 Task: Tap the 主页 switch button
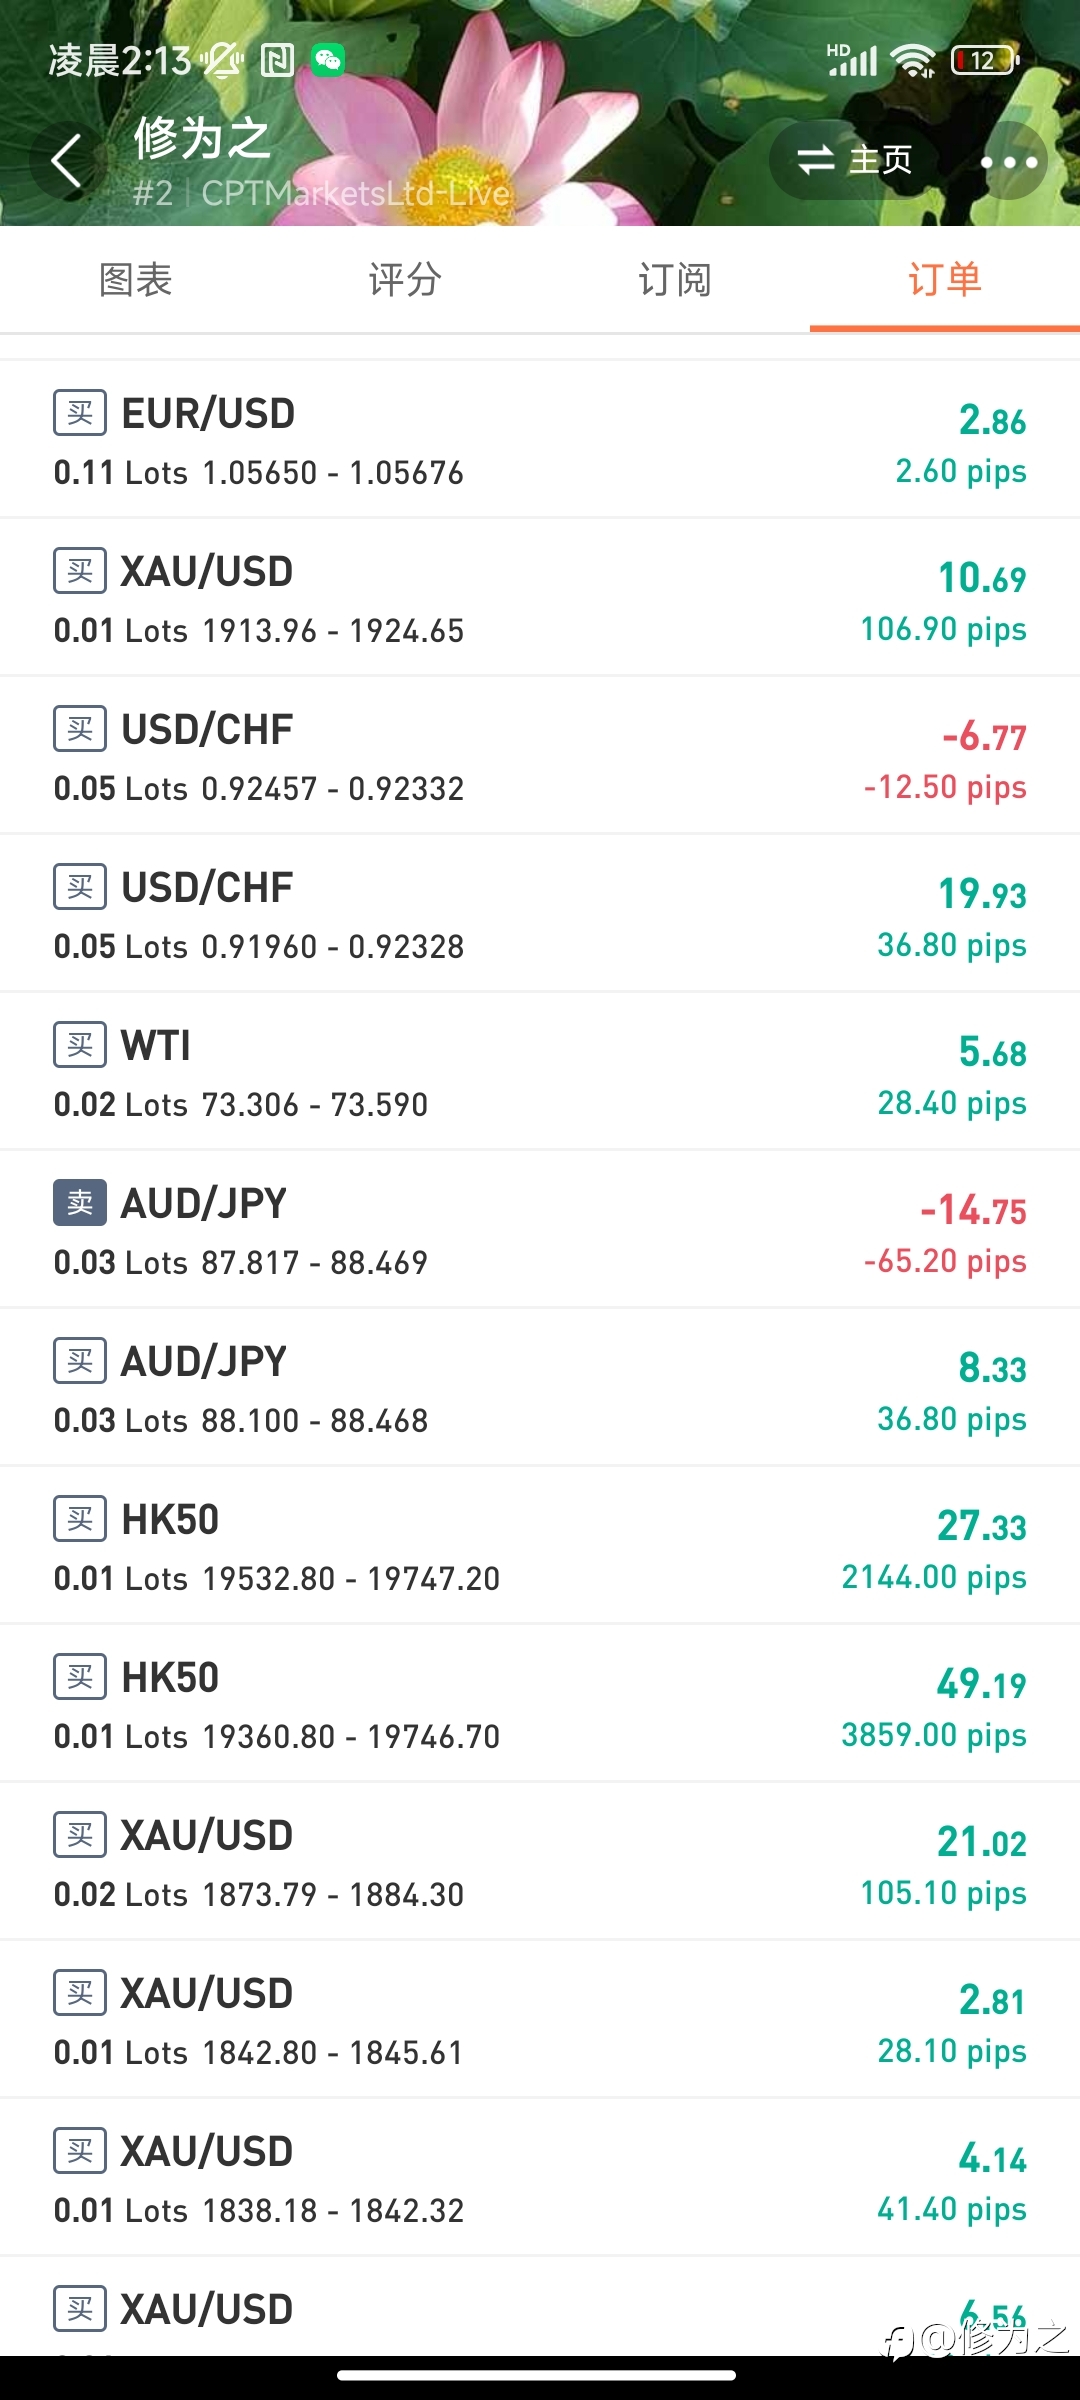pyautogui.click(x=855, y=160)
